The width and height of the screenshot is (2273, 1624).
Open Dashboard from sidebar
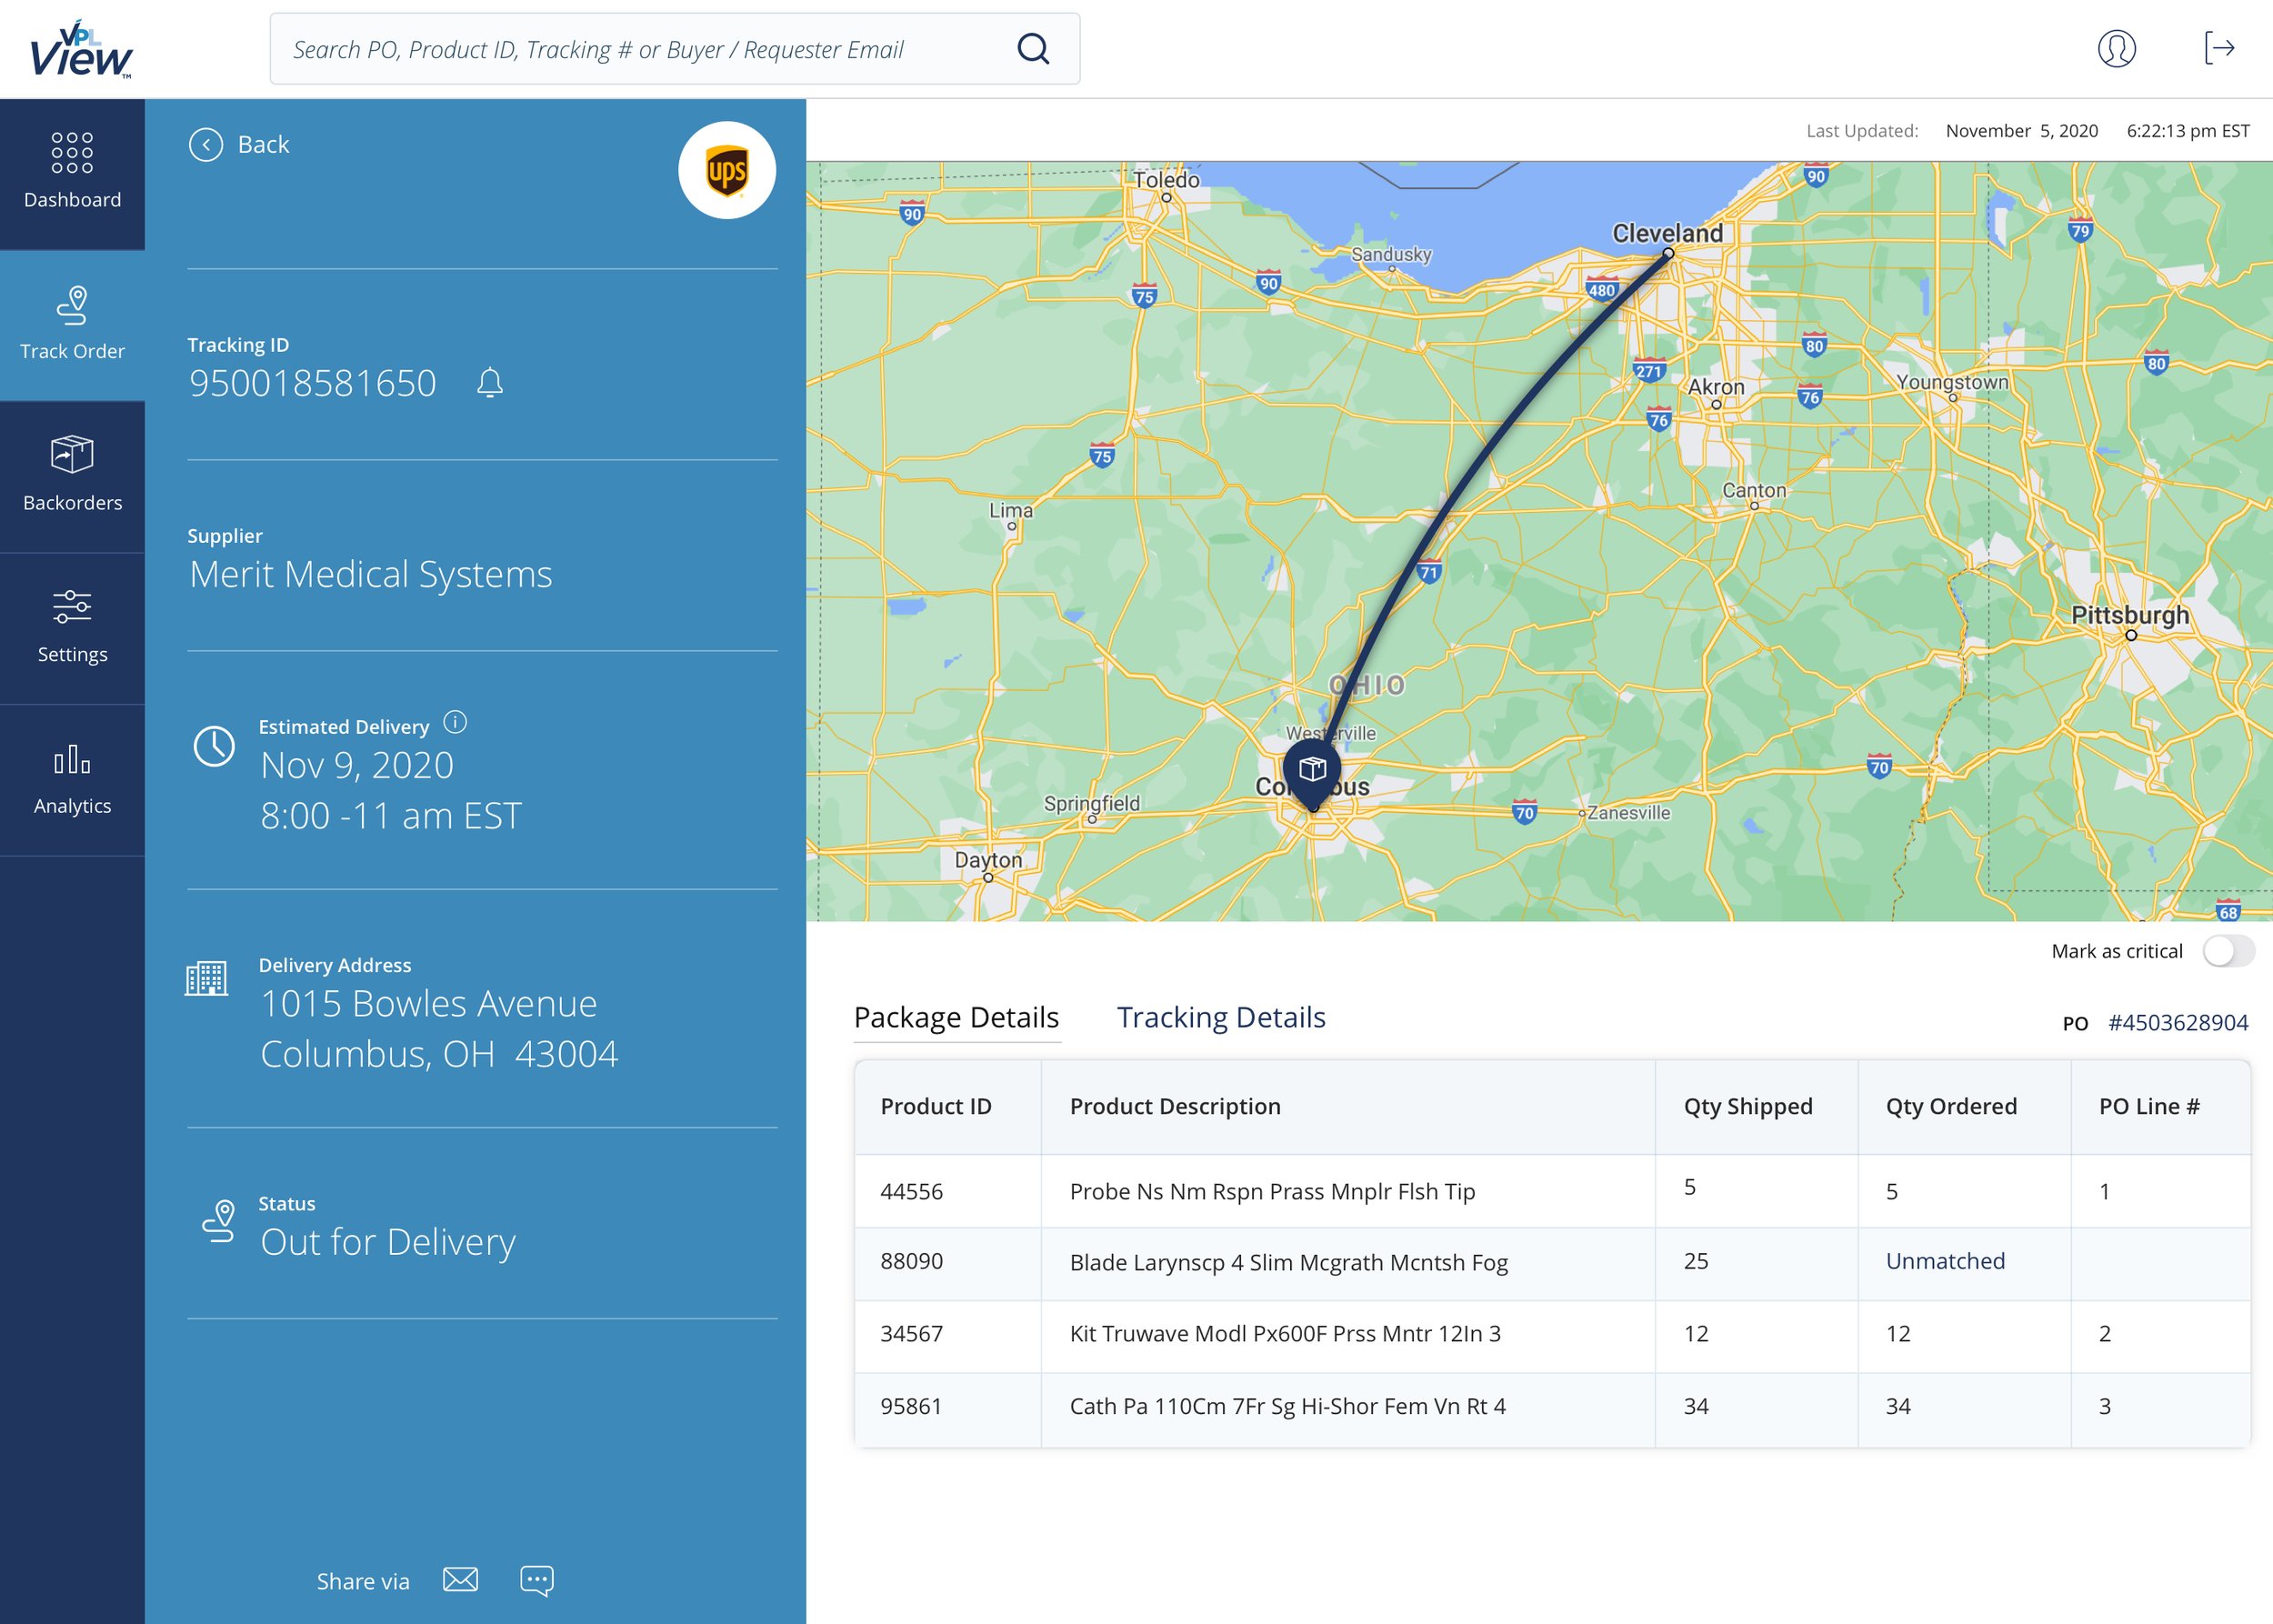(72, 173)
